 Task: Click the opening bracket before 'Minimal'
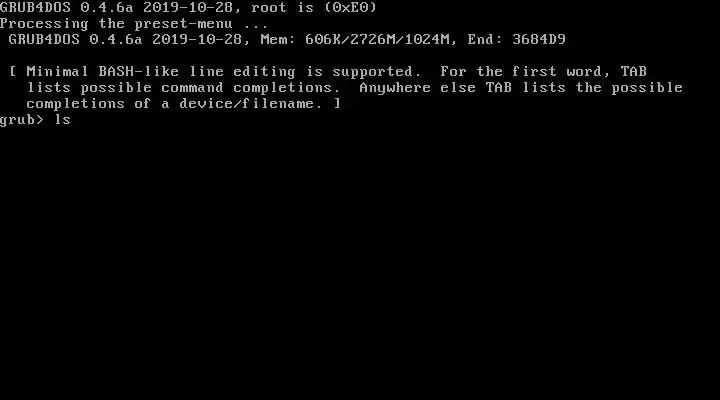13,72
